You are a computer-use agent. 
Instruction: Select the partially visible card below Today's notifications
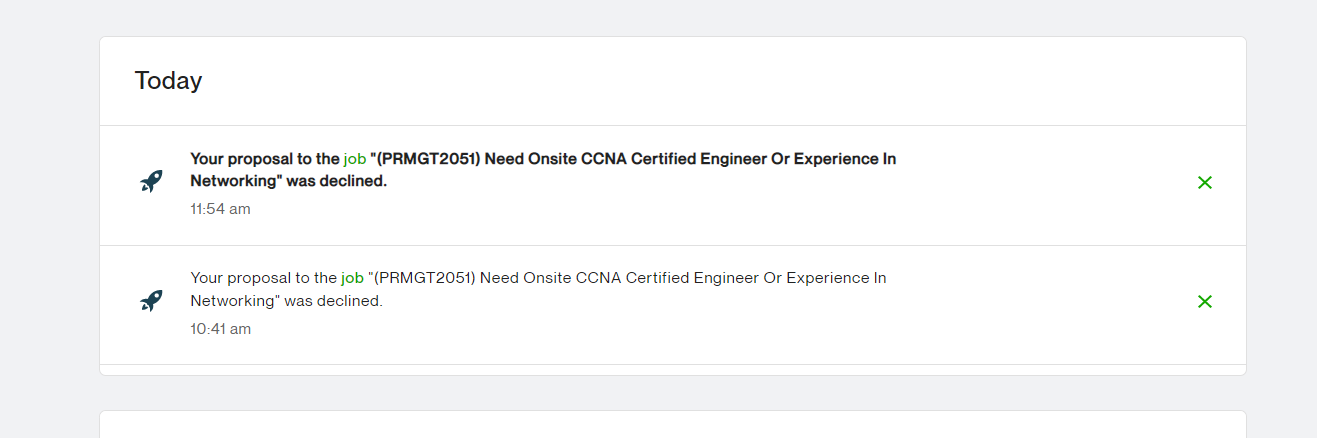[x=673, y=424]
